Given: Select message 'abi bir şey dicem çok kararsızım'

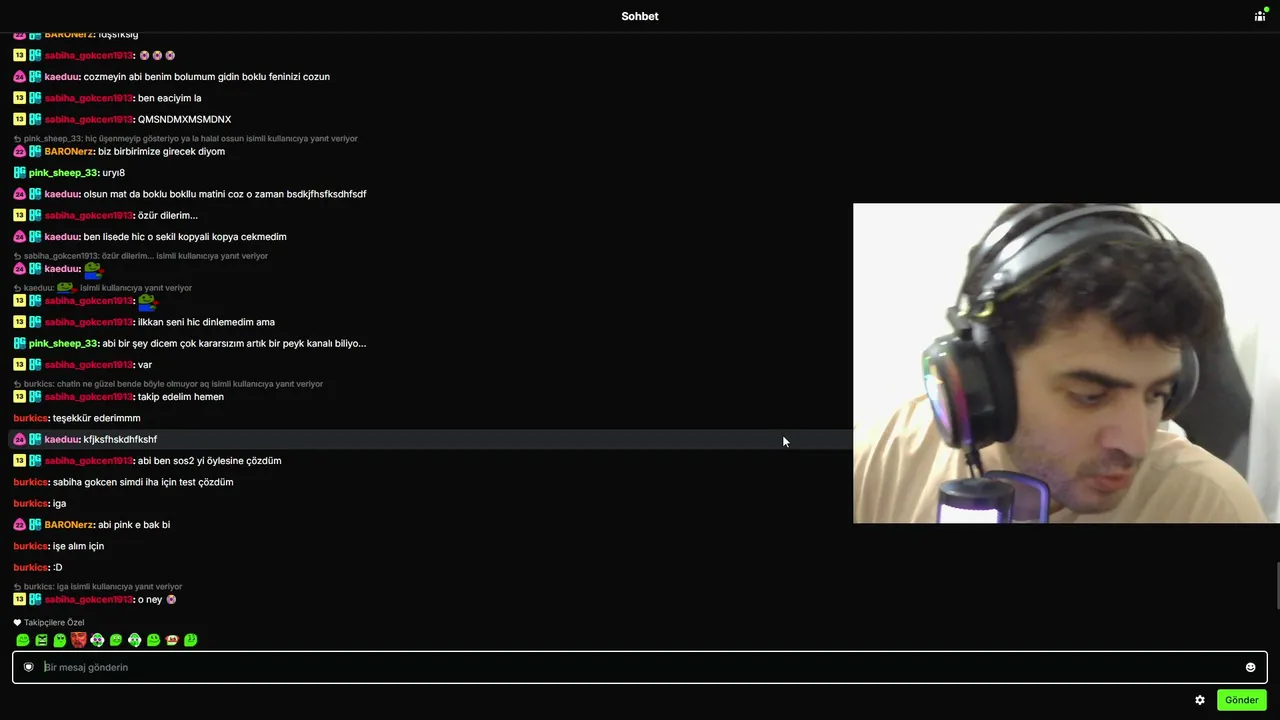Looking at the screenshot, I should click(234, 344).
